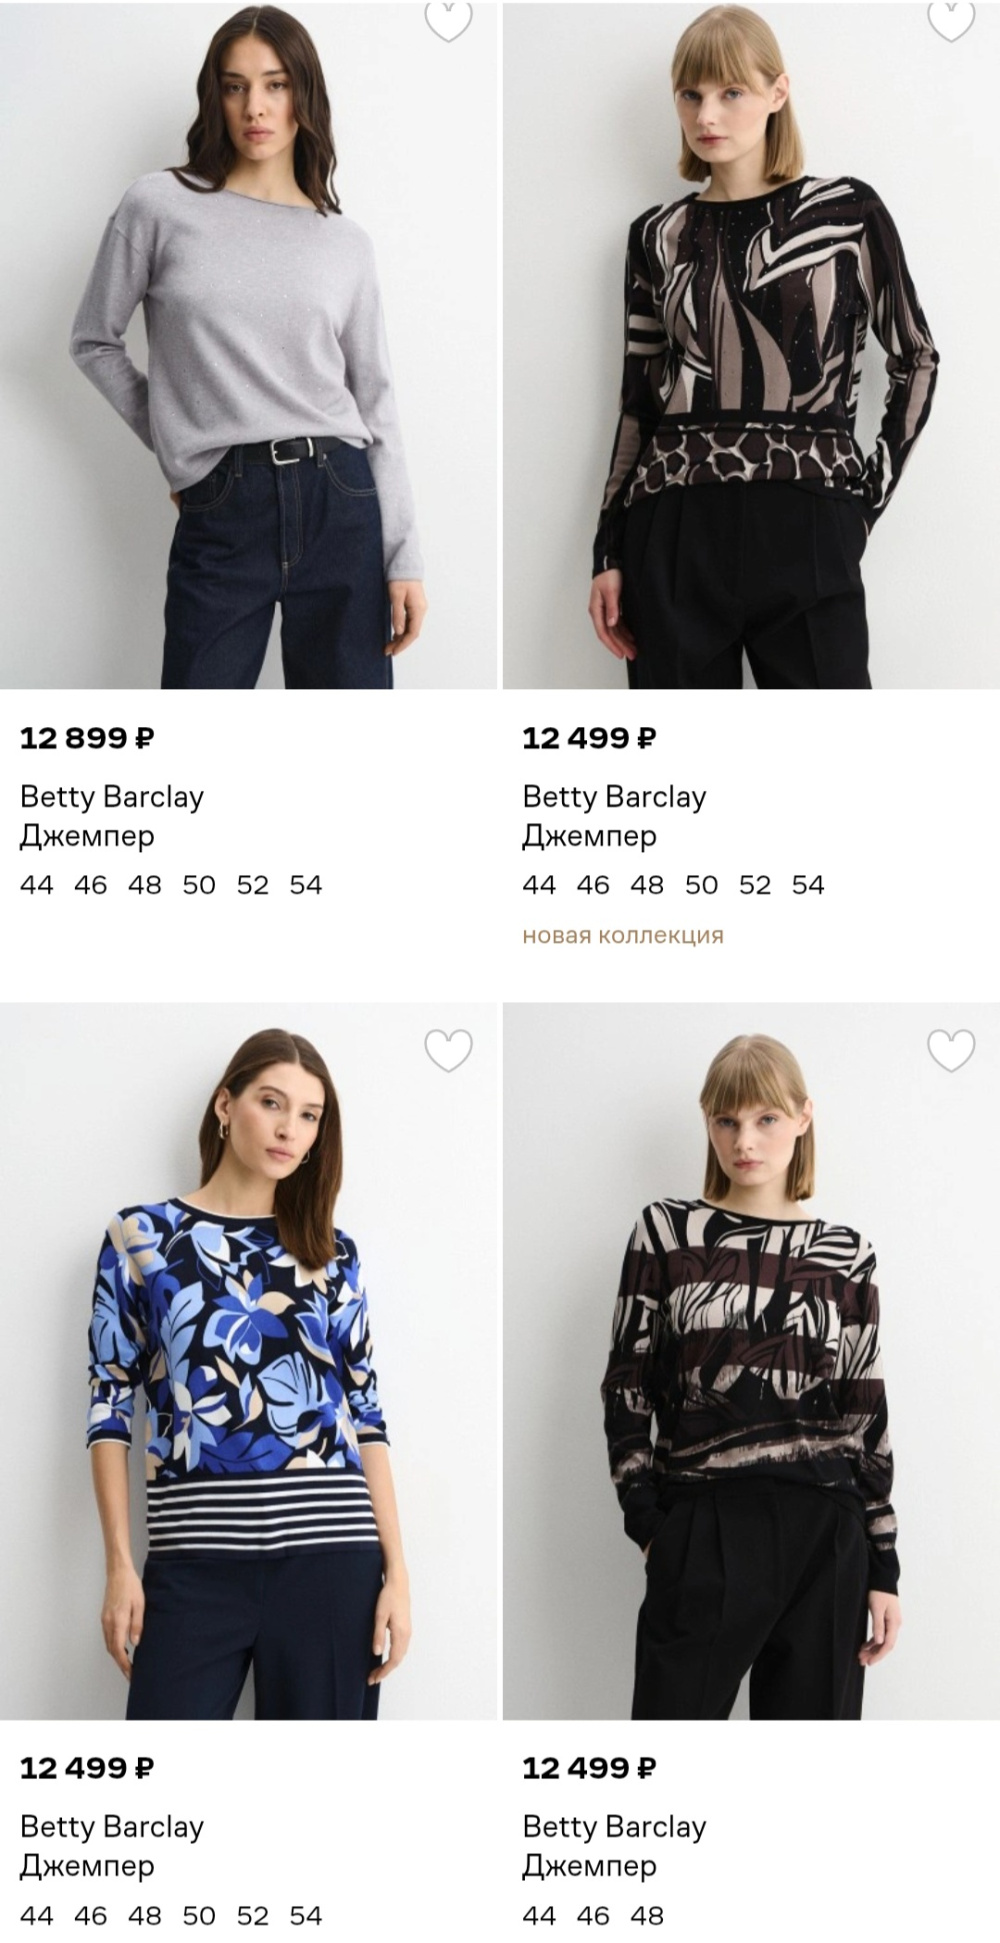The width and height of the screenshot is (1000, 1943).
Task: Tap heart on black beige leaf-print jumper
Action: [951, 20]
